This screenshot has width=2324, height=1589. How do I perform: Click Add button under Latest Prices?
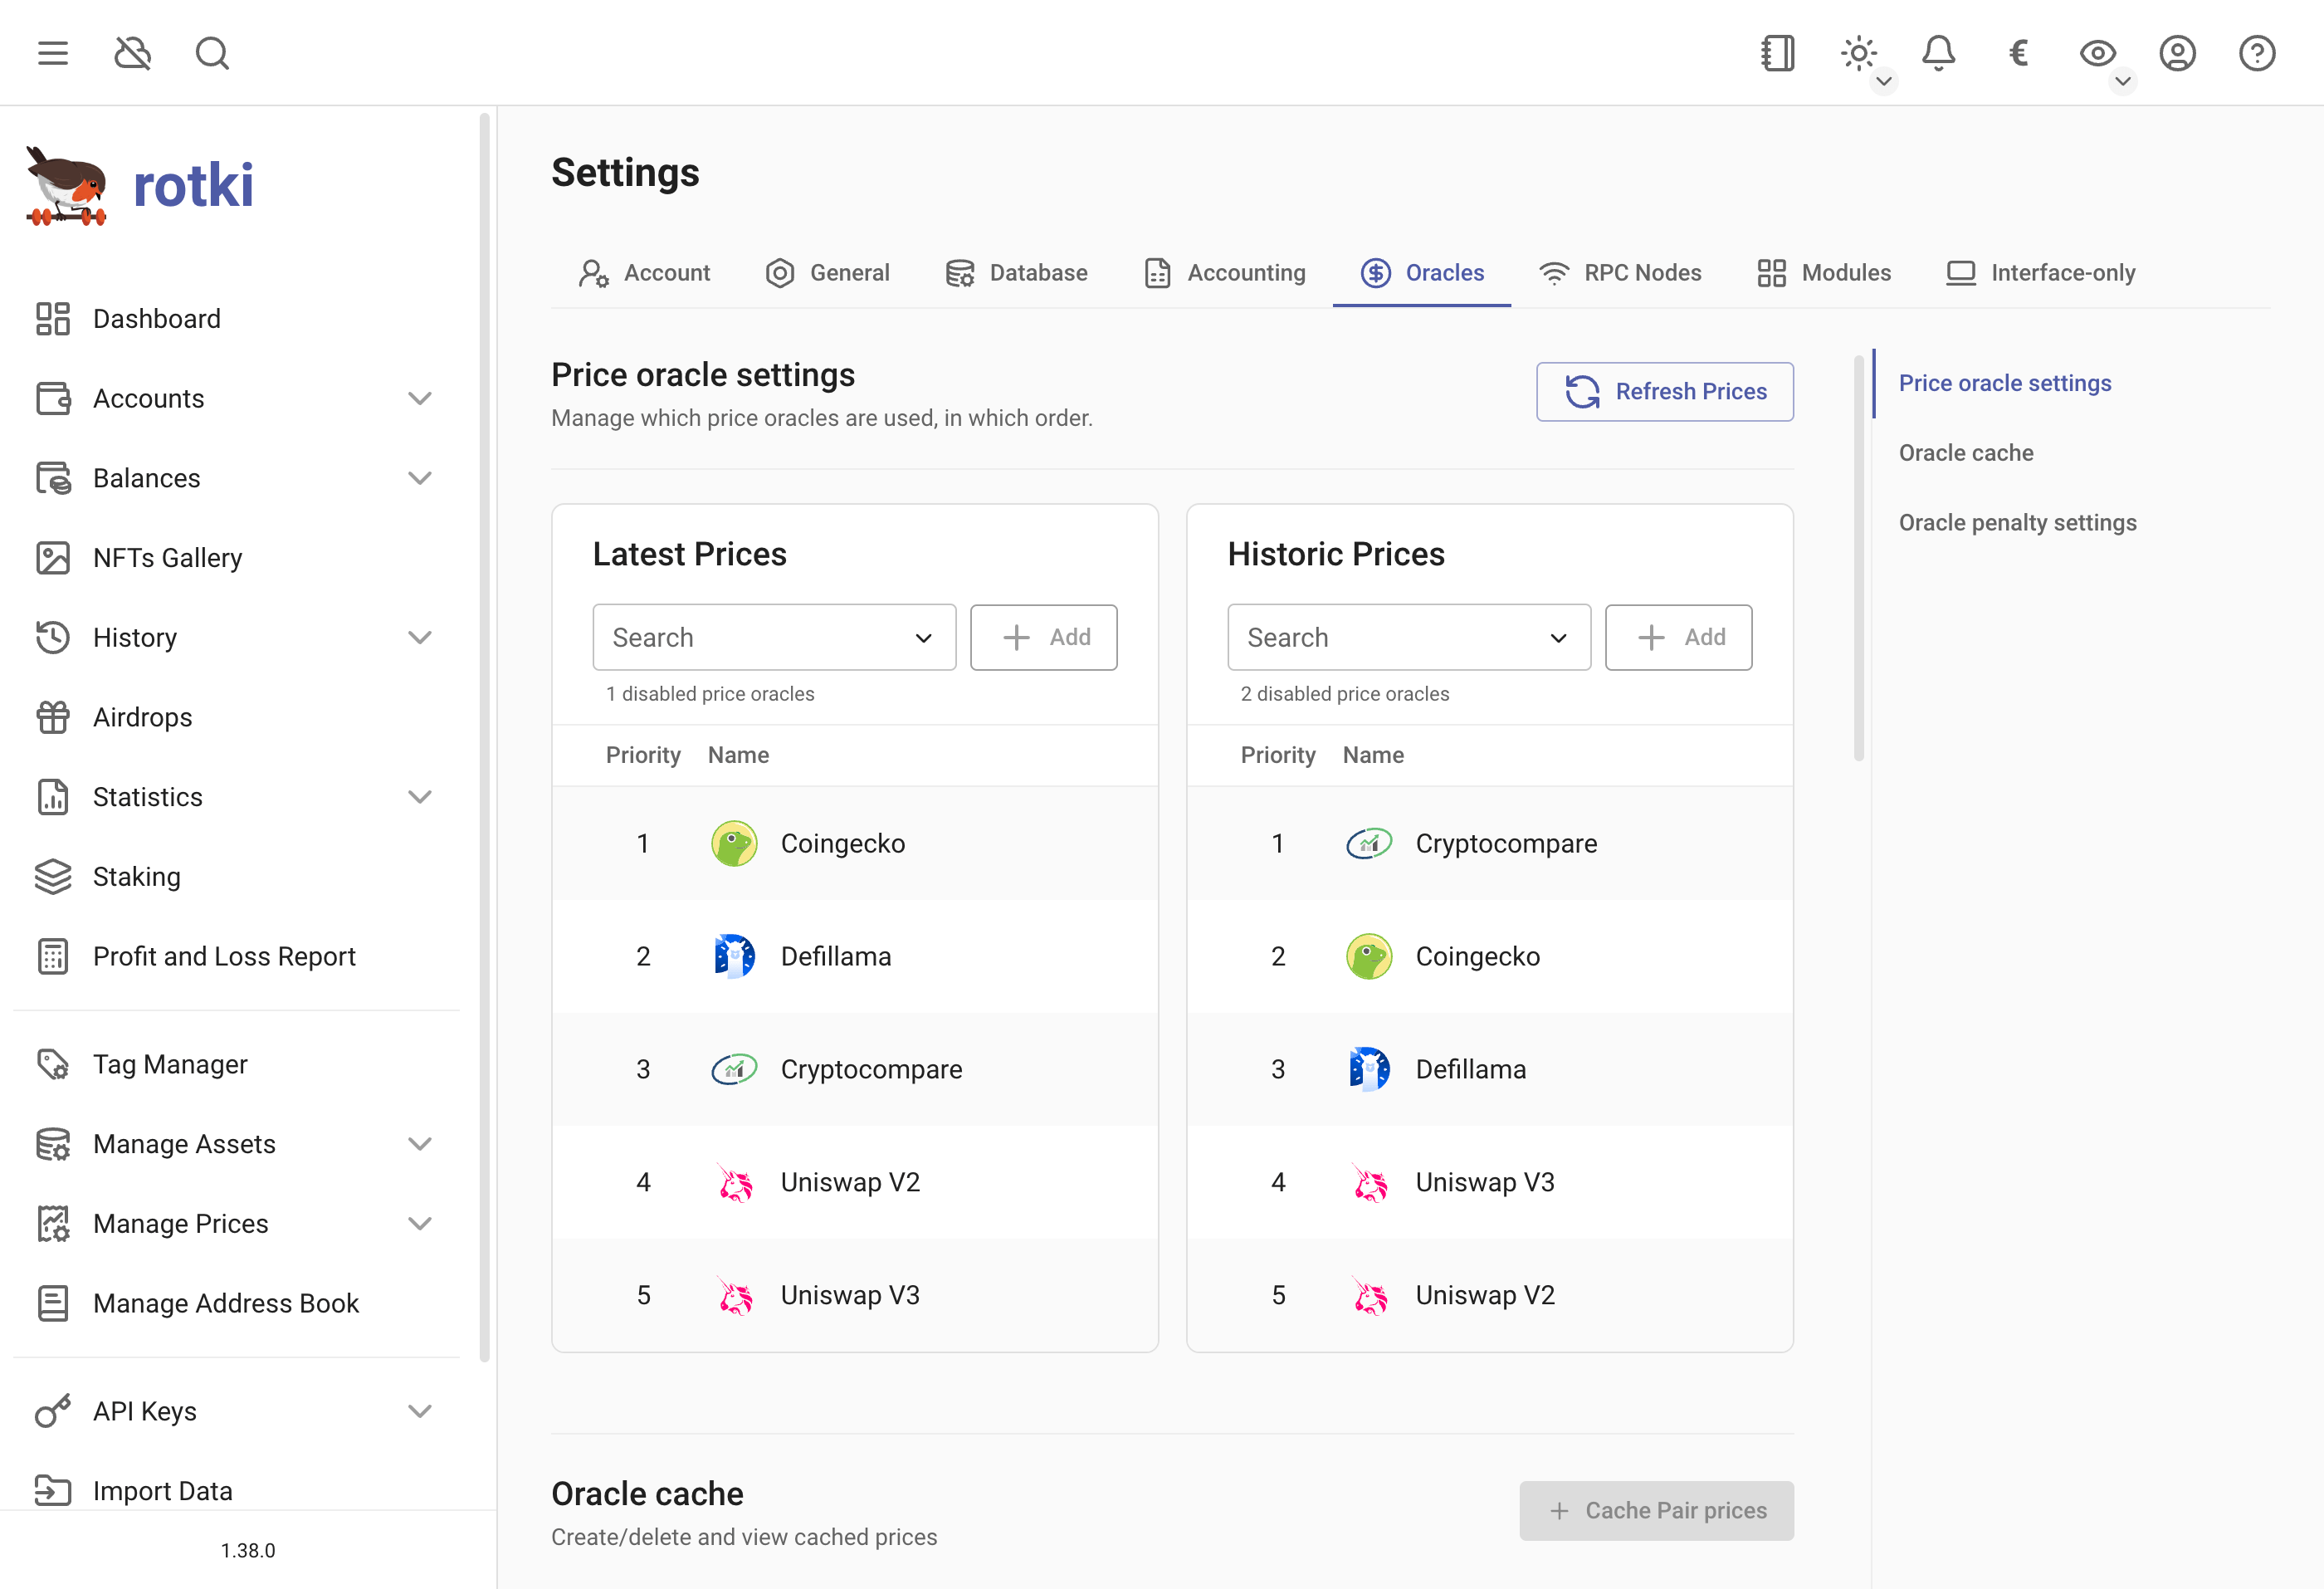1043,637
